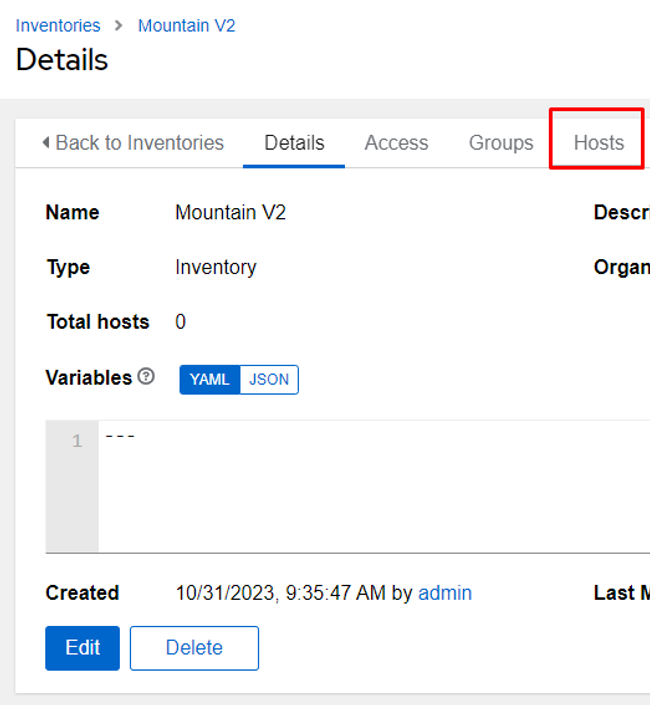Click the Mountain V2 name value
The height and width of the screenshot is (705, 650).
coord(230,212)
